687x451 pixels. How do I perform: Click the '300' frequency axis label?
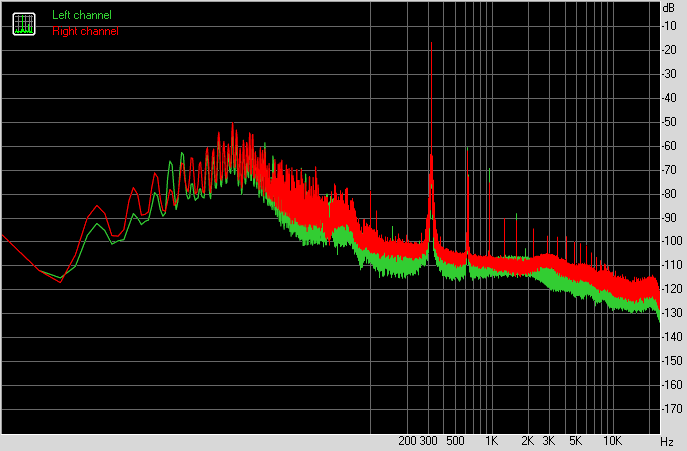428,441
